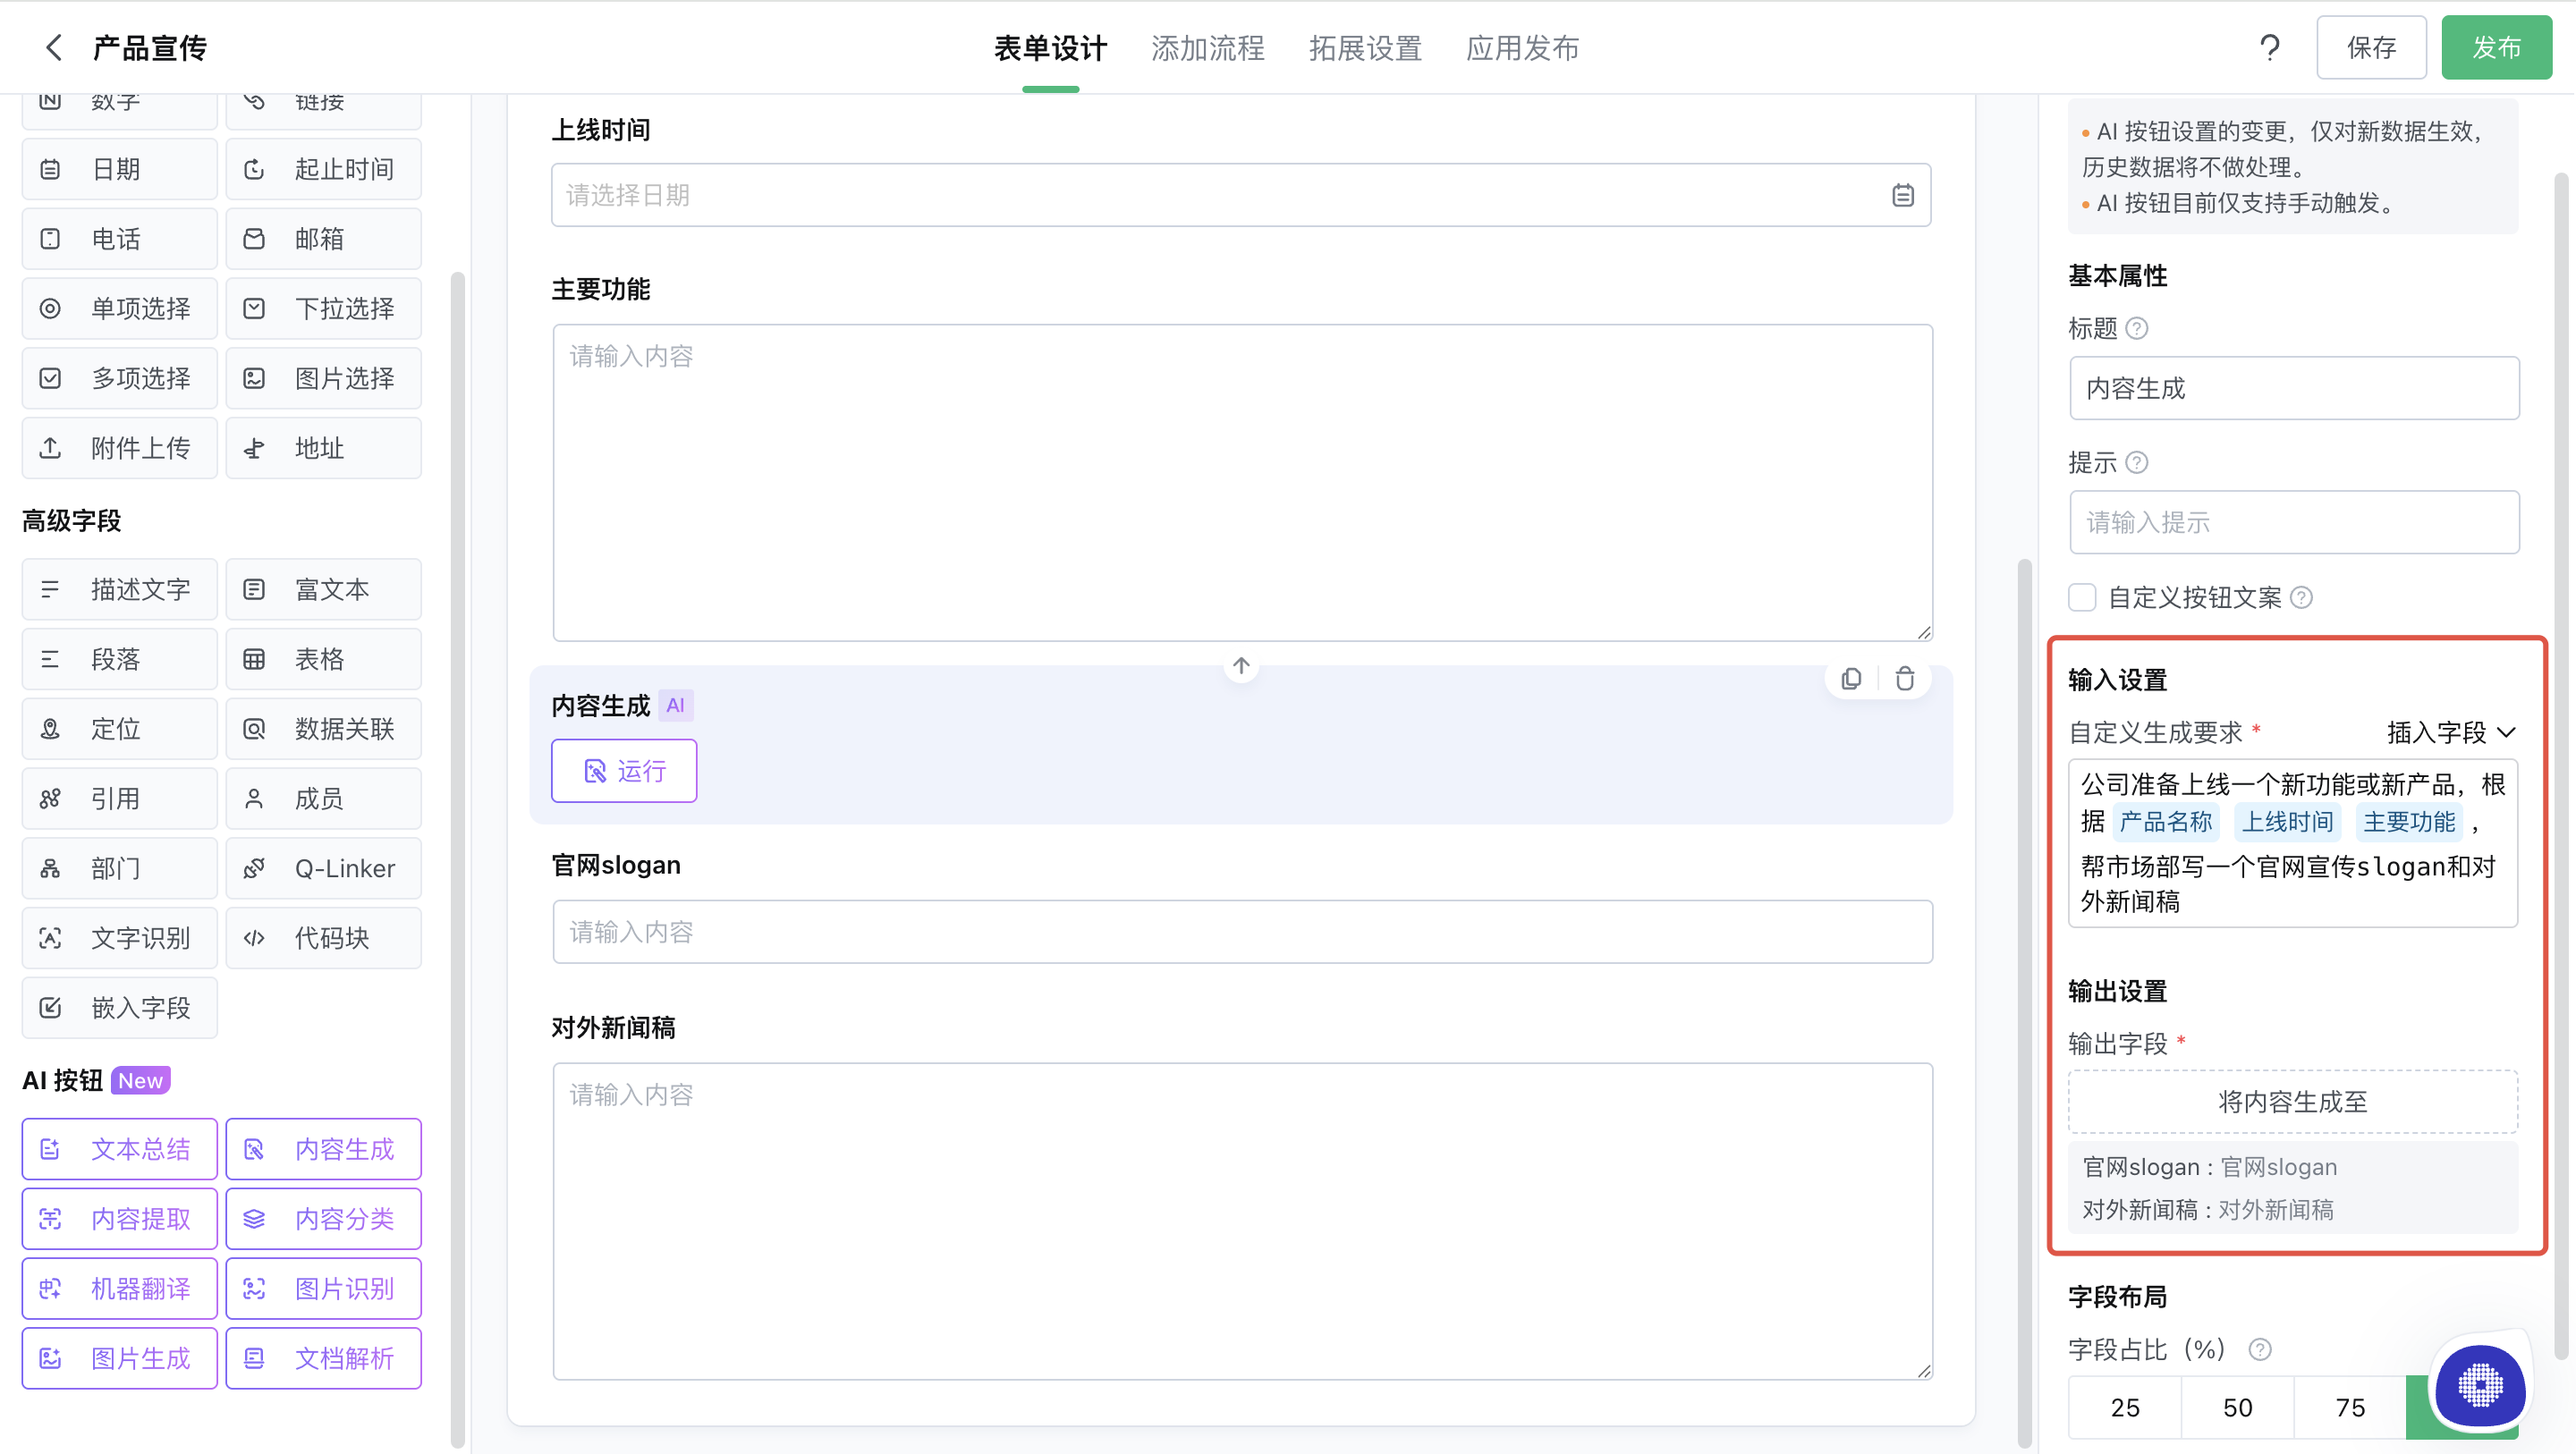Add the 单项选择 radio field component
The image size is (2576, 1454).
[119, 308]
